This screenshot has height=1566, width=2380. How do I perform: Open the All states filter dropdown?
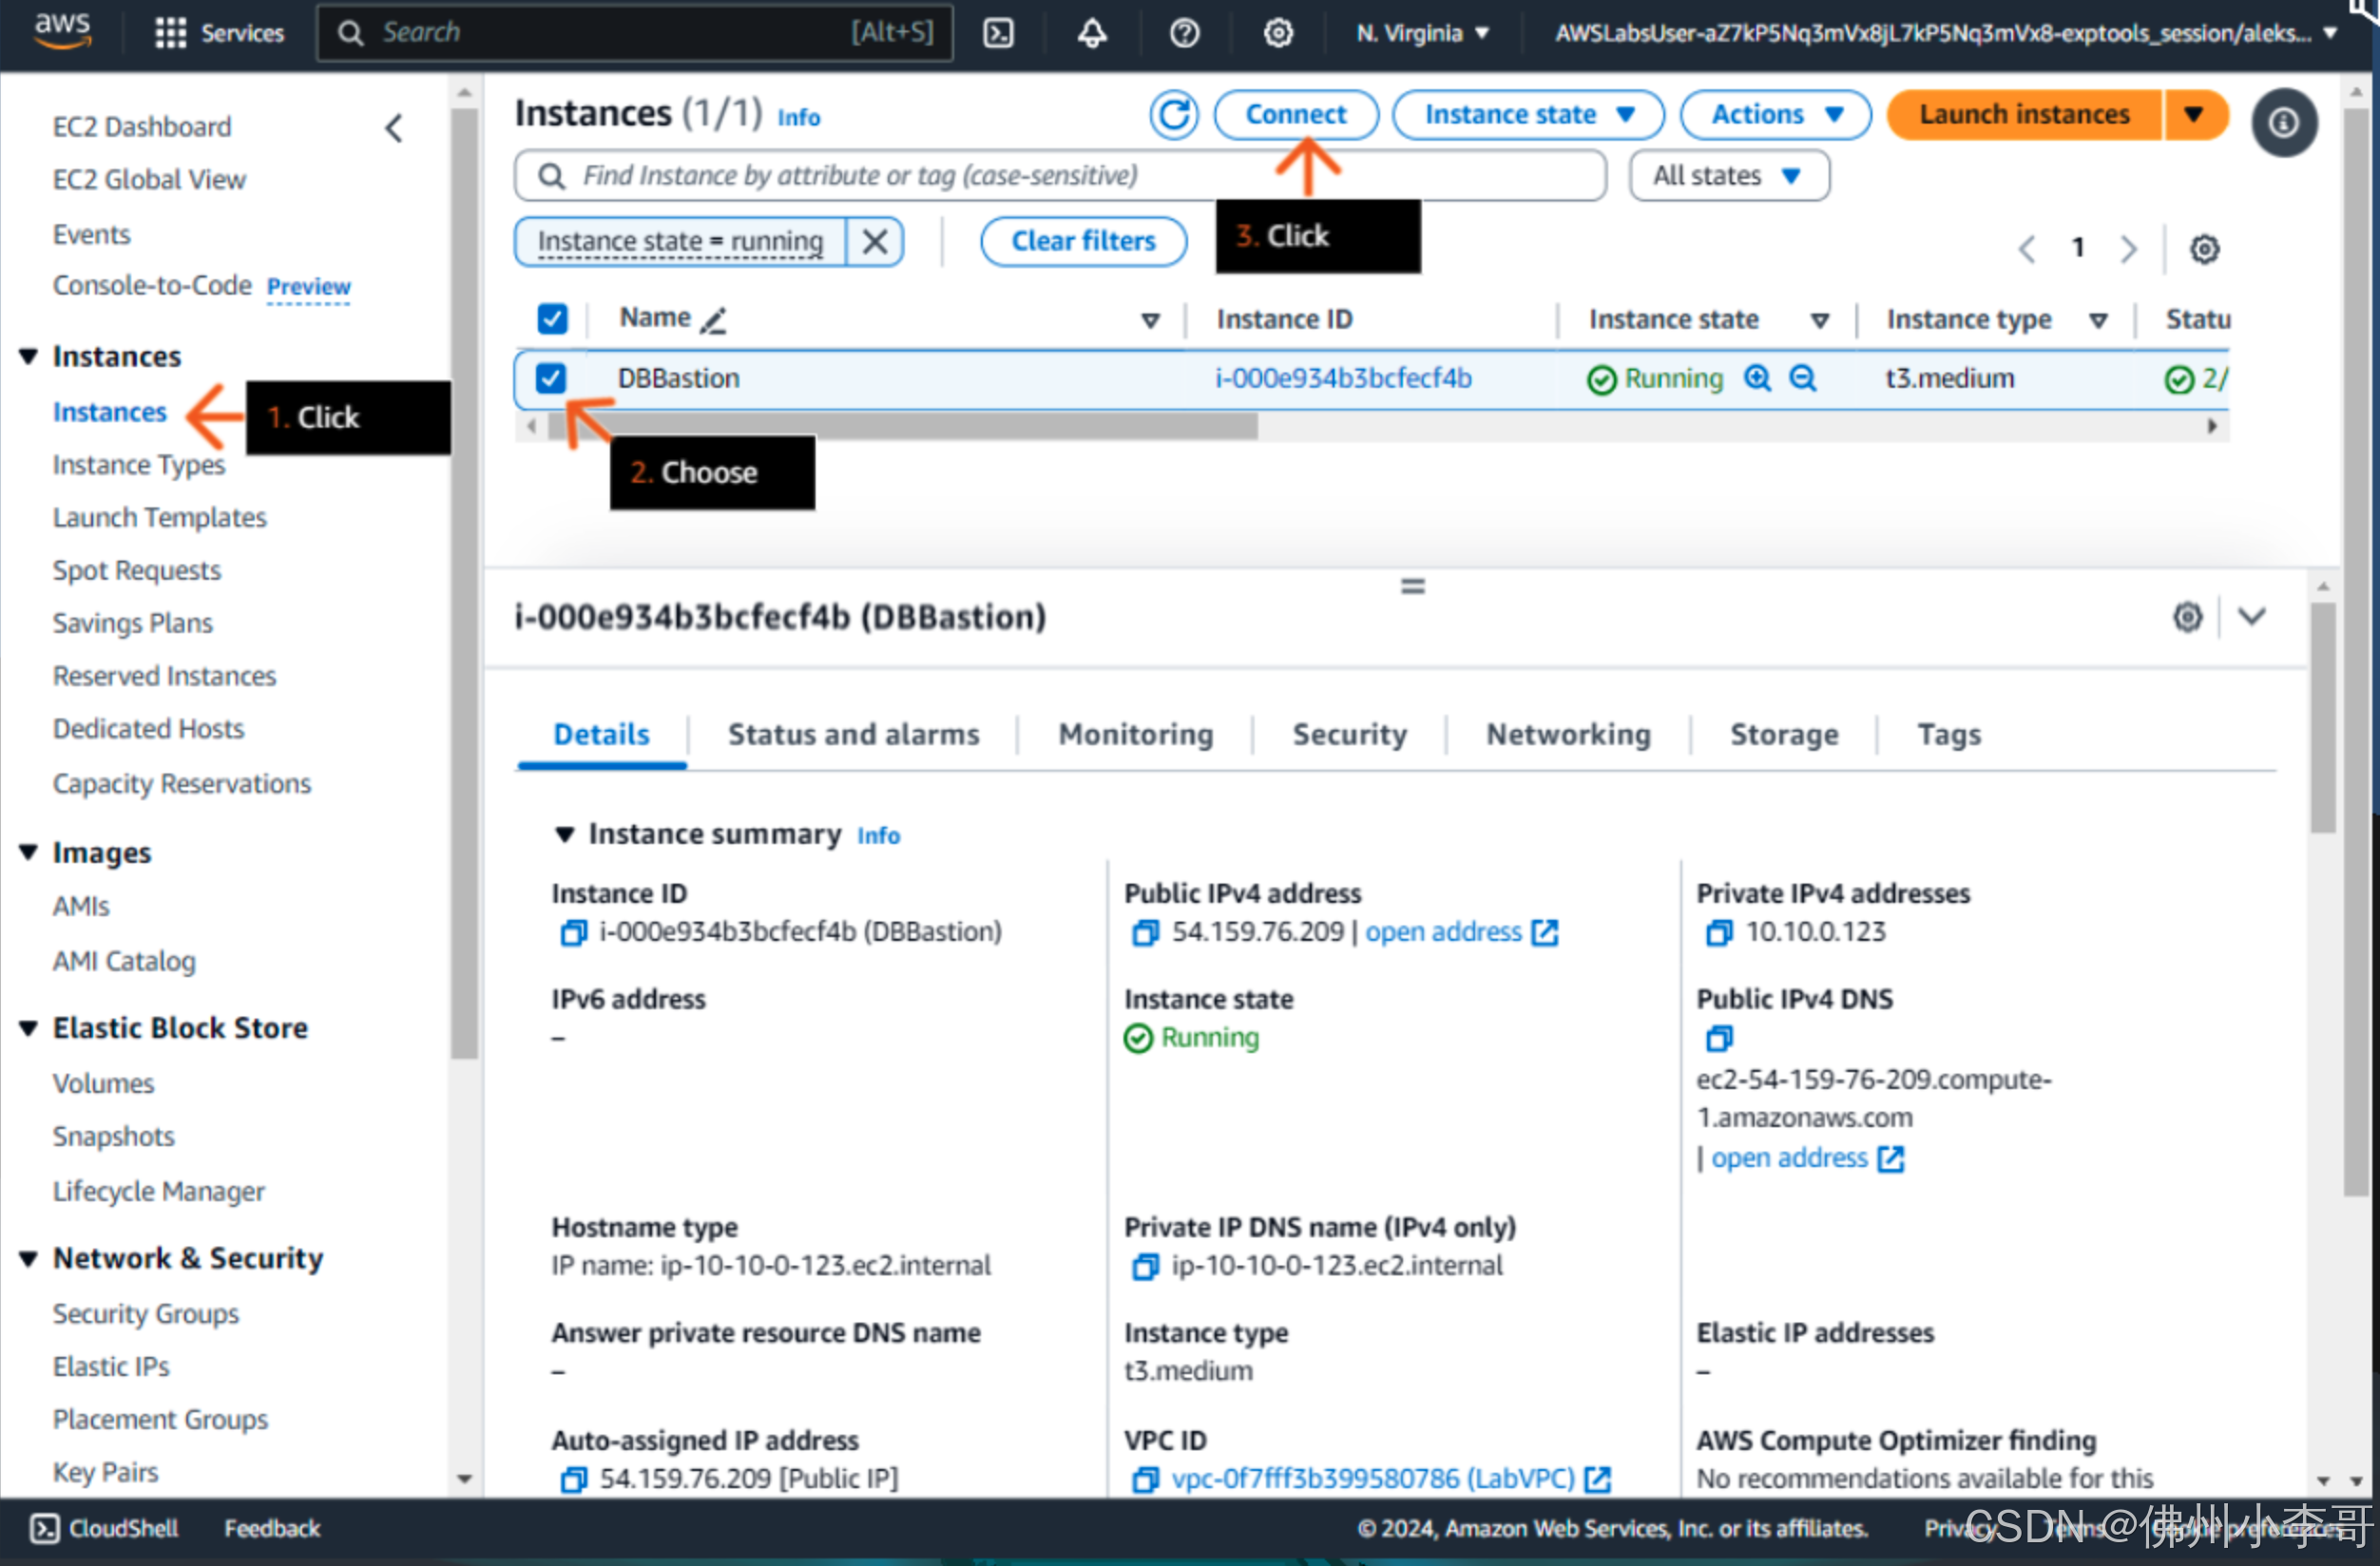[1728, 176]
